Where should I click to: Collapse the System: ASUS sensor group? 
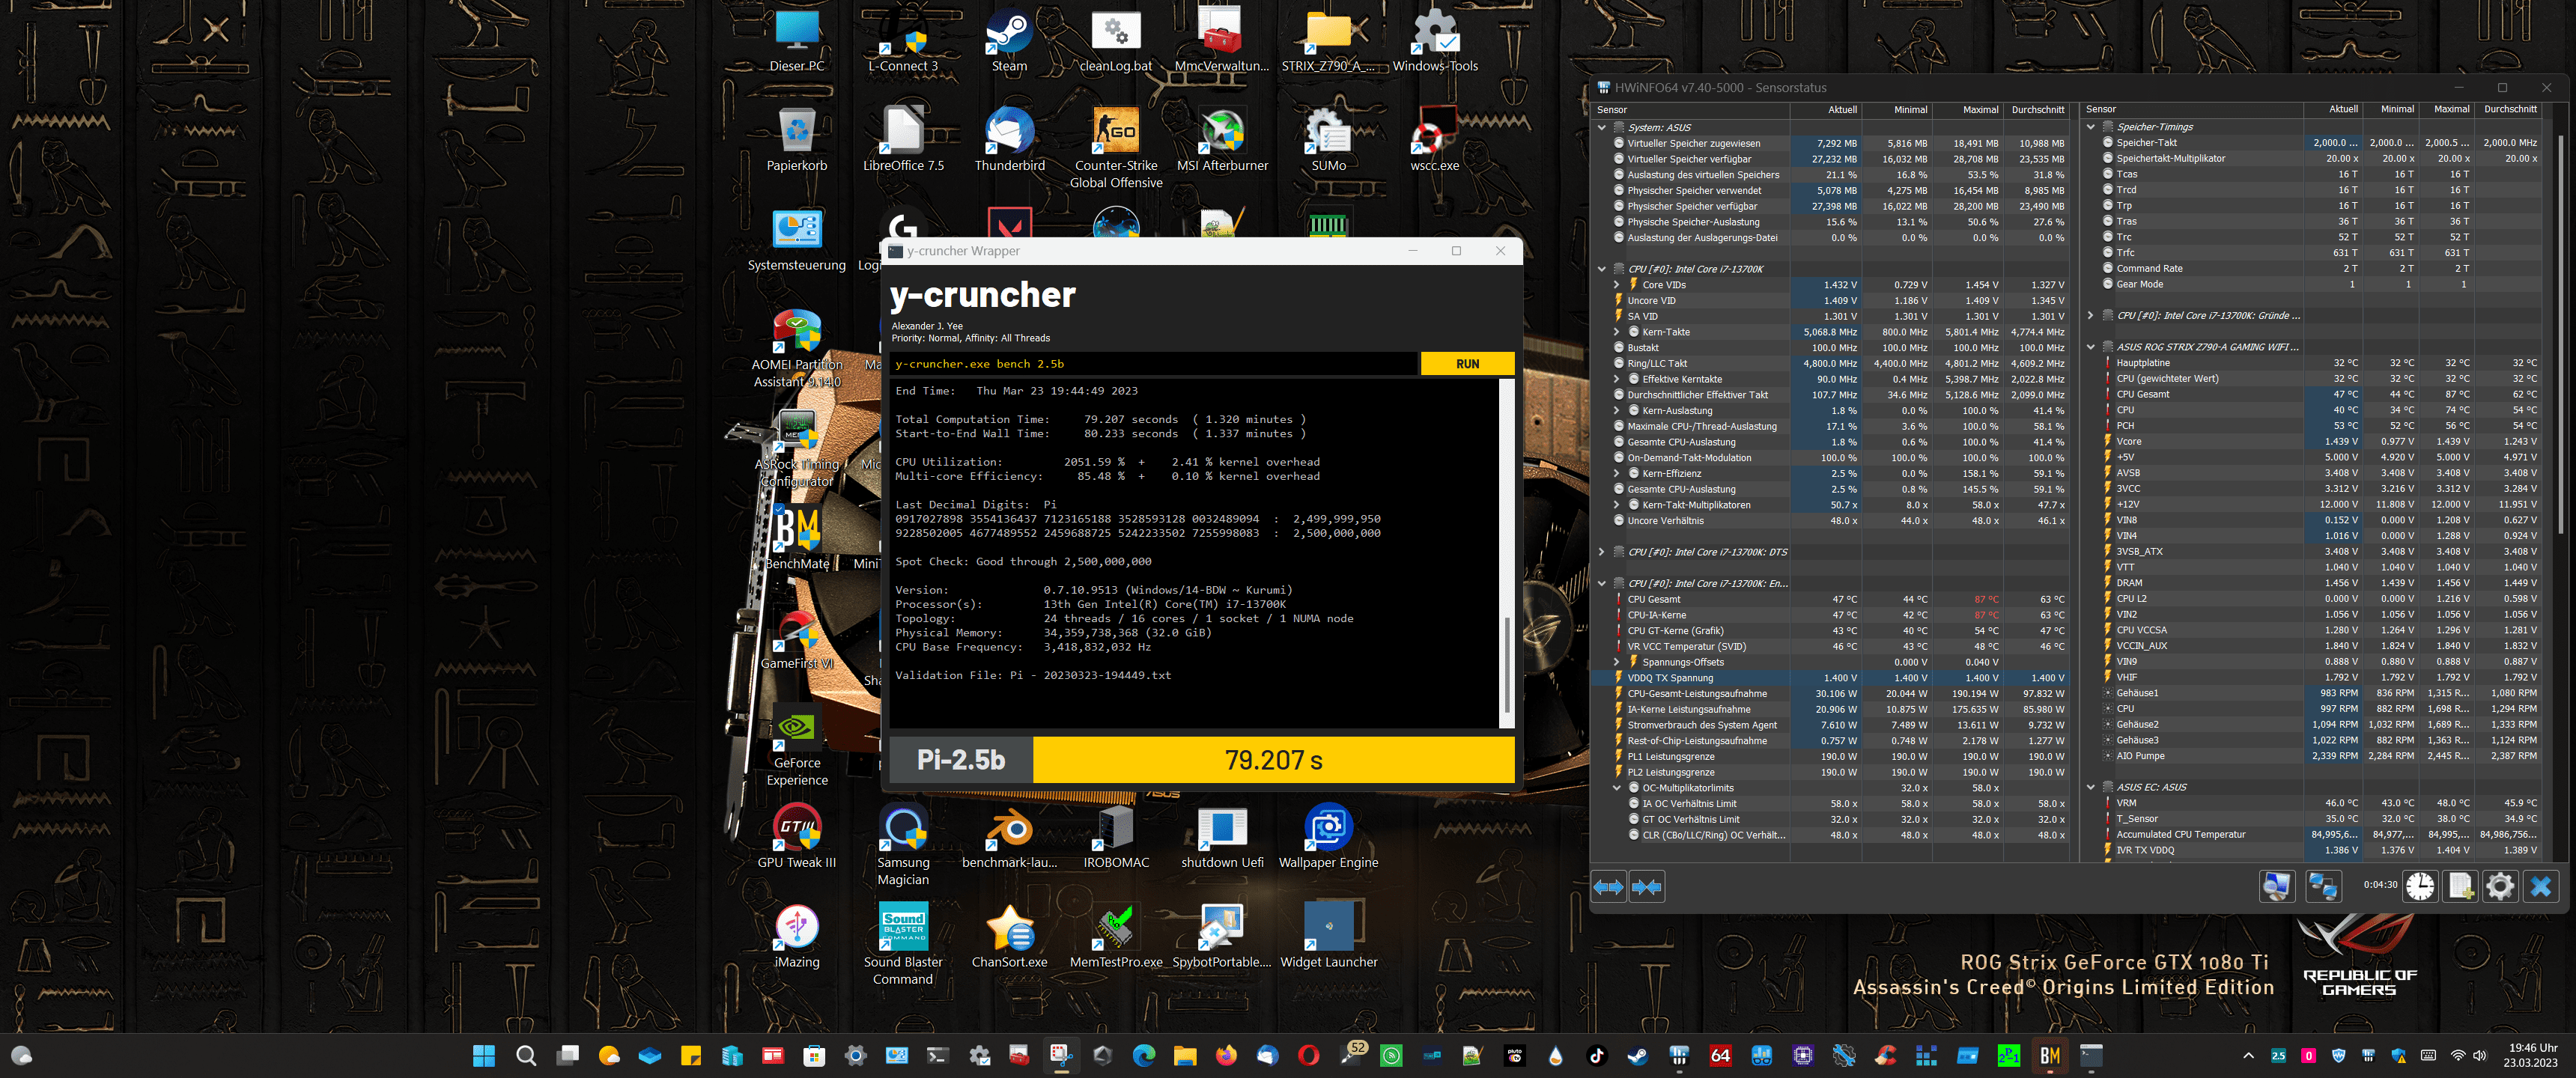[1602, 127]
